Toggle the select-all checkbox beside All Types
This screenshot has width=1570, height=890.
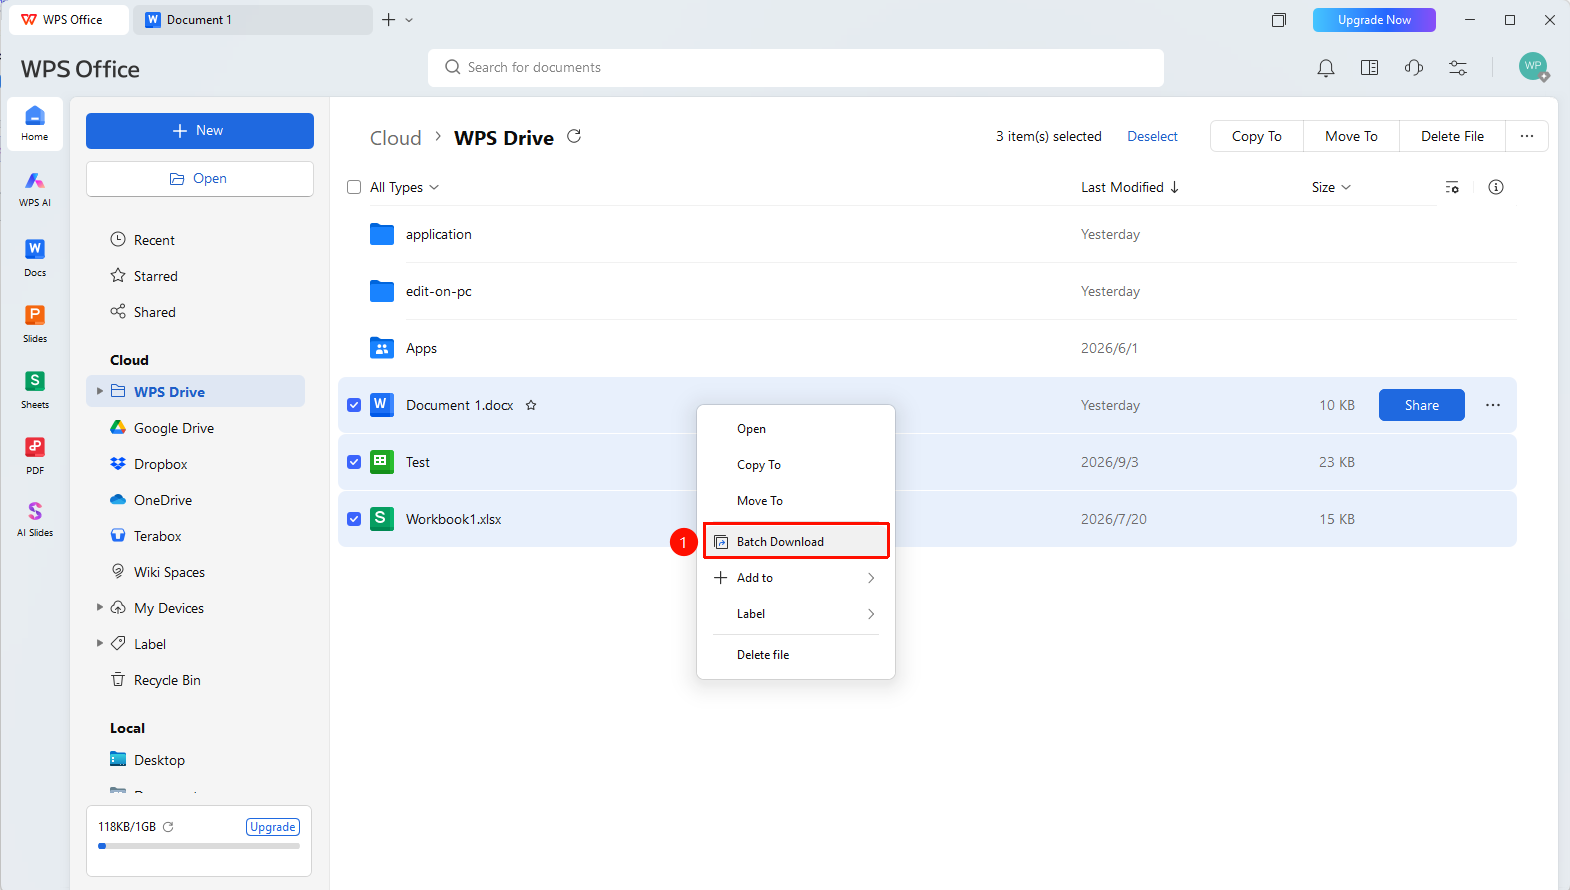(x=354, y=187)
